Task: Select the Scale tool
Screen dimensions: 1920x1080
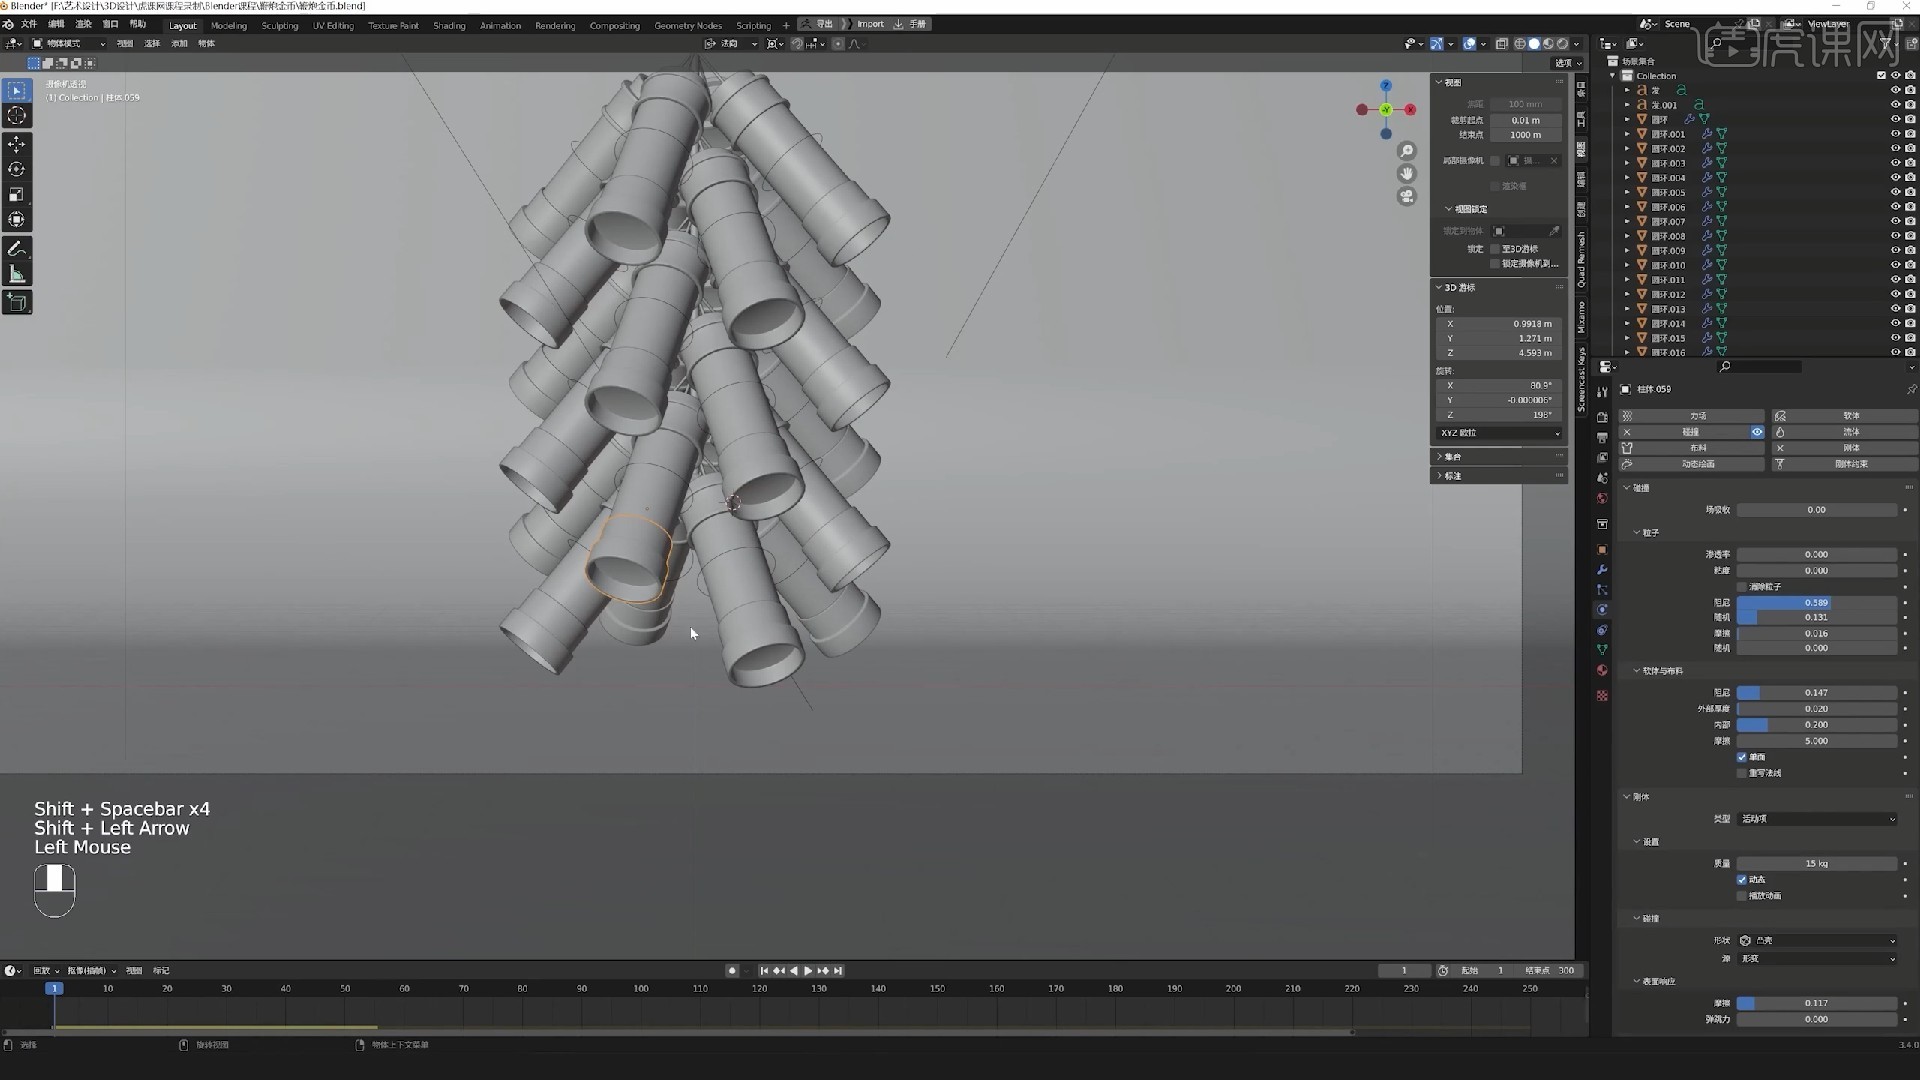Action: point(17,195)
